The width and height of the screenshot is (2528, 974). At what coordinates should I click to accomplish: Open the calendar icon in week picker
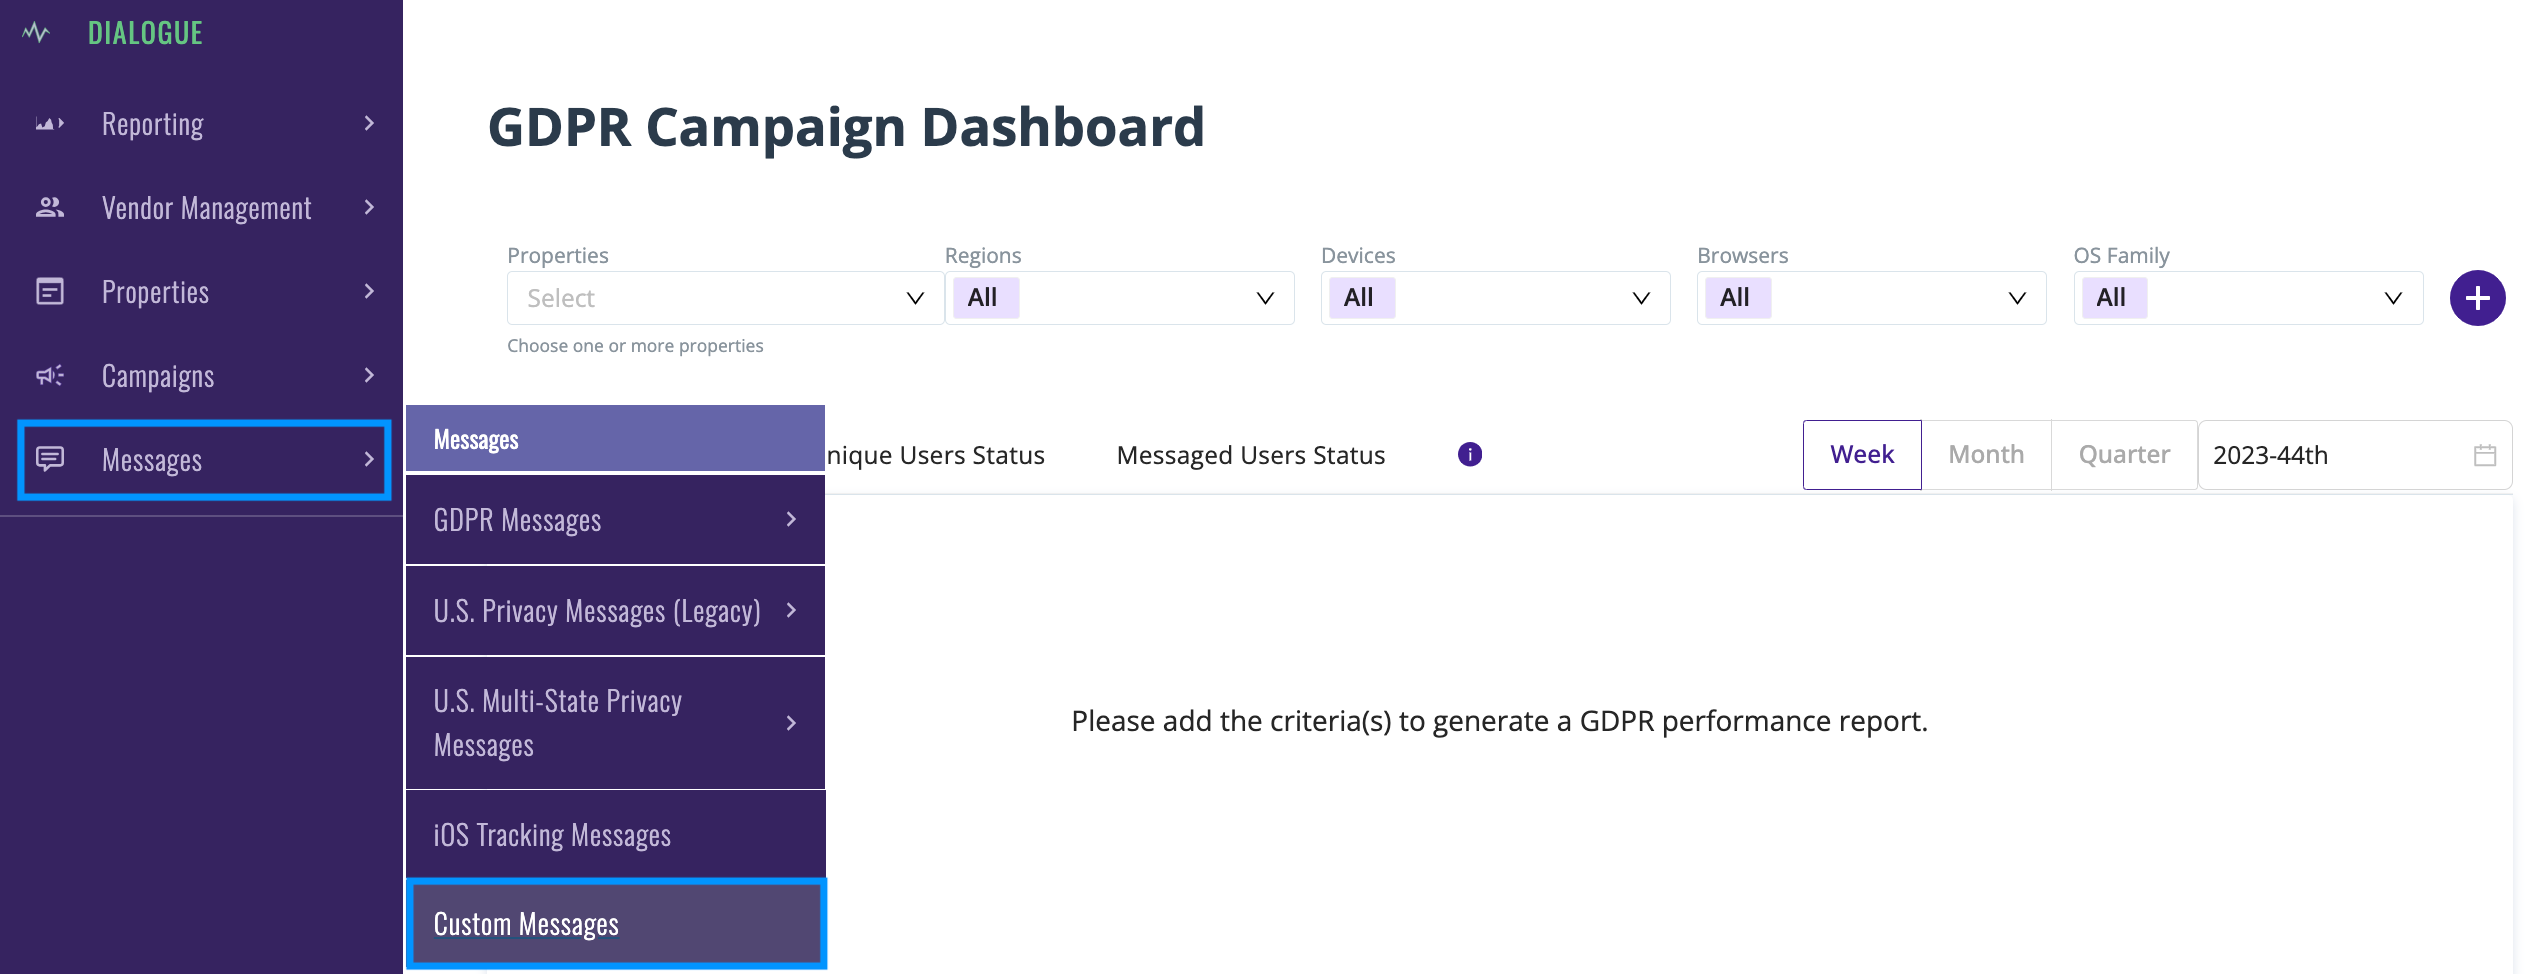point(2485,456)
